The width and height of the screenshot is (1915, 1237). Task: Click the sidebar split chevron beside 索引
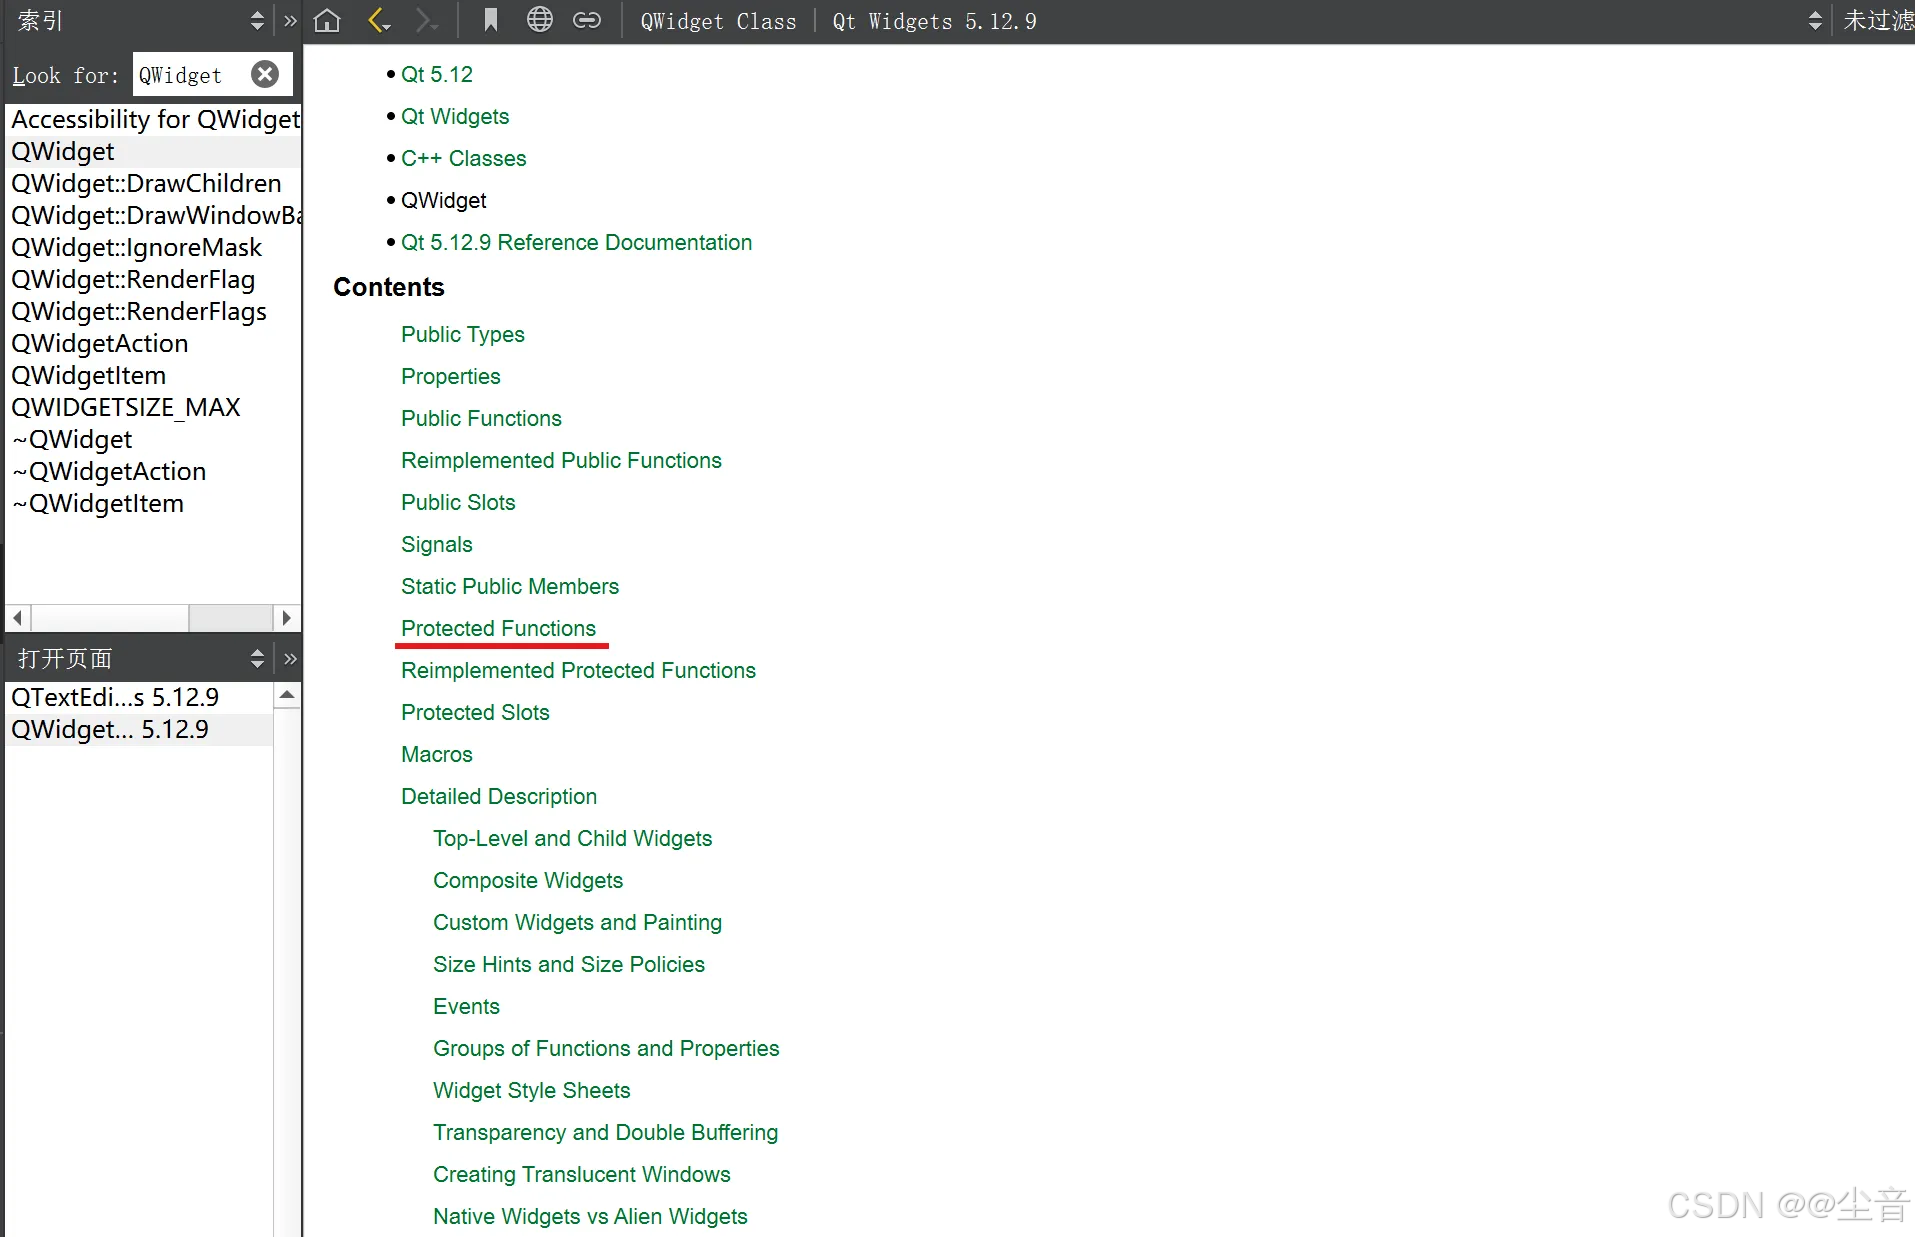290,20
